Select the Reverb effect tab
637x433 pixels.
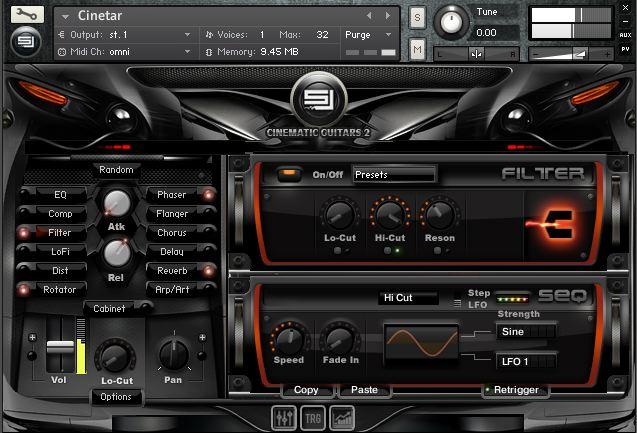[x=172, y=271]
